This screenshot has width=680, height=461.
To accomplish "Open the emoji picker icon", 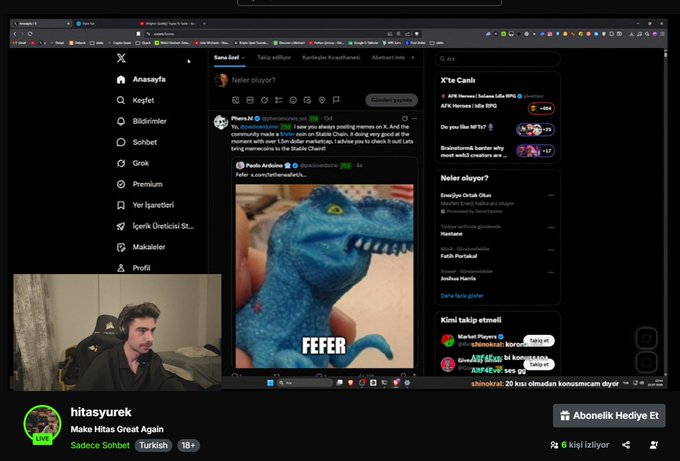I will click(293, 100).
